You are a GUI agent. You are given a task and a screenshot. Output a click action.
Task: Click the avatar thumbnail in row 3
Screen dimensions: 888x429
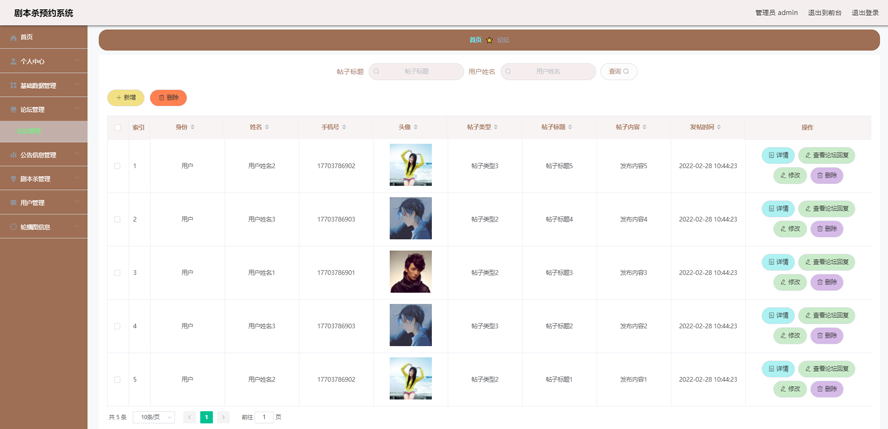(410, 272)
